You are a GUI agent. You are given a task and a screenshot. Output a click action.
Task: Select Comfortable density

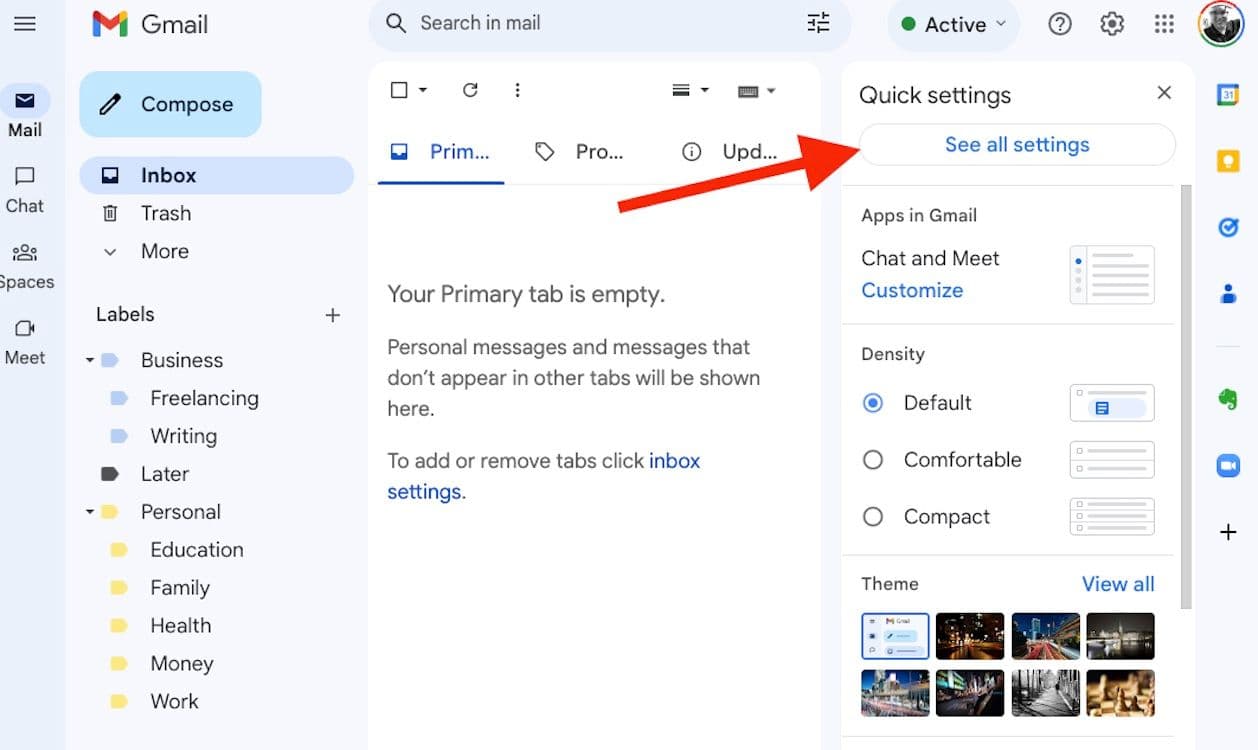click(x=872, y=459)
